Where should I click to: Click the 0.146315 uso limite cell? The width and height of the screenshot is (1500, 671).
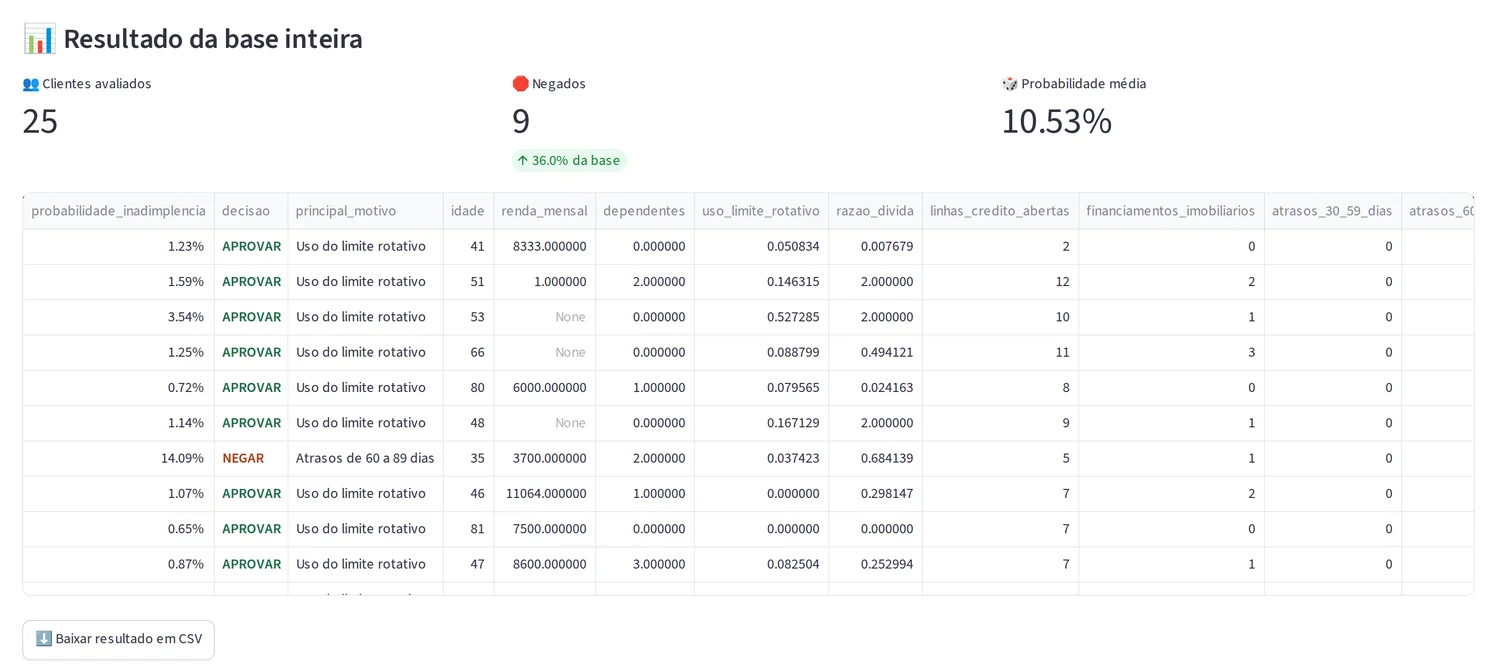761,282
